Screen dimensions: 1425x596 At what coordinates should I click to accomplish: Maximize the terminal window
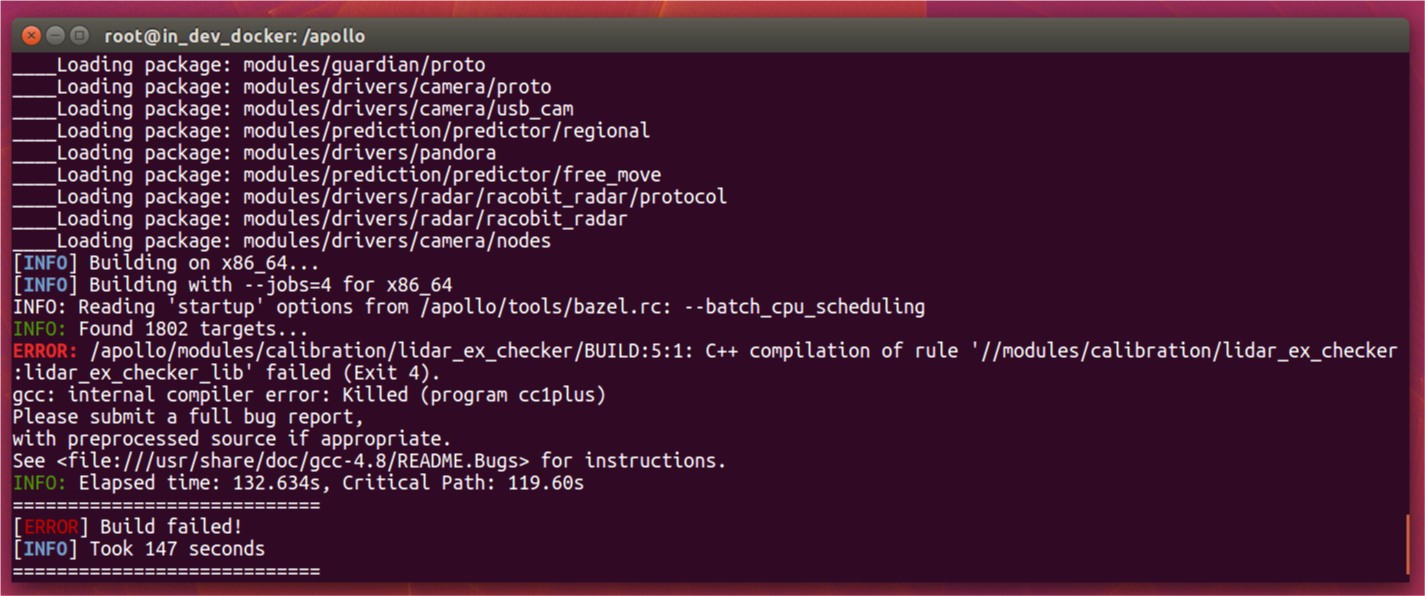(79, 35)
